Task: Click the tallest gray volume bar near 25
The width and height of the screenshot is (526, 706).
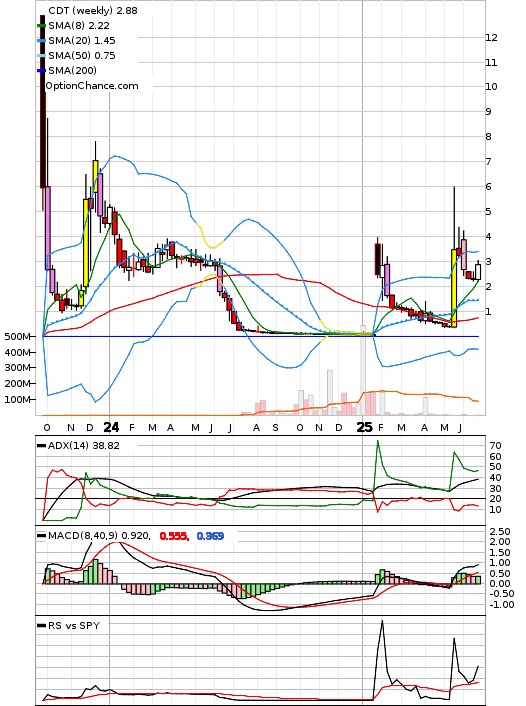Action: 363,370
